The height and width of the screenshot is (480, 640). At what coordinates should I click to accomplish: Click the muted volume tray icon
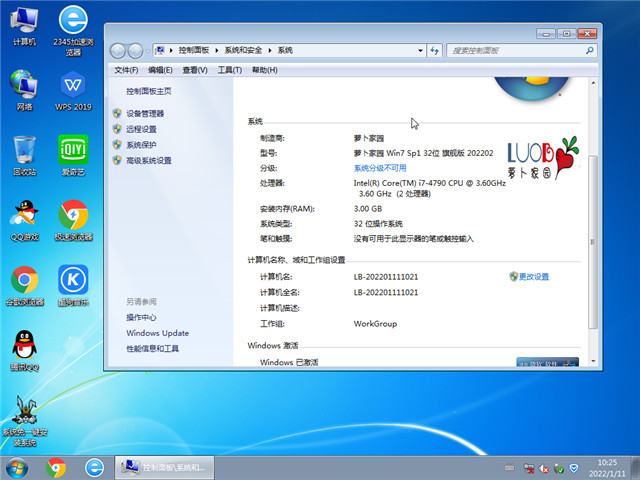pos(544,468)
